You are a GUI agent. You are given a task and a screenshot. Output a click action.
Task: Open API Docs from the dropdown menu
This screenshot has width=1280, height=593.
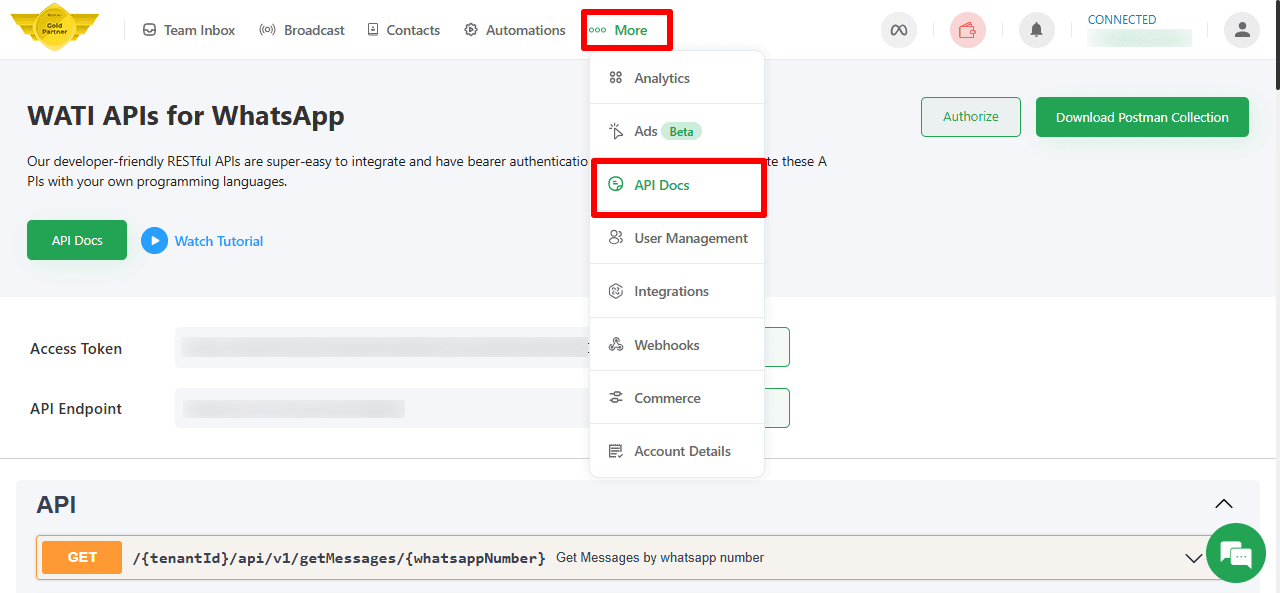click(662, 185)
